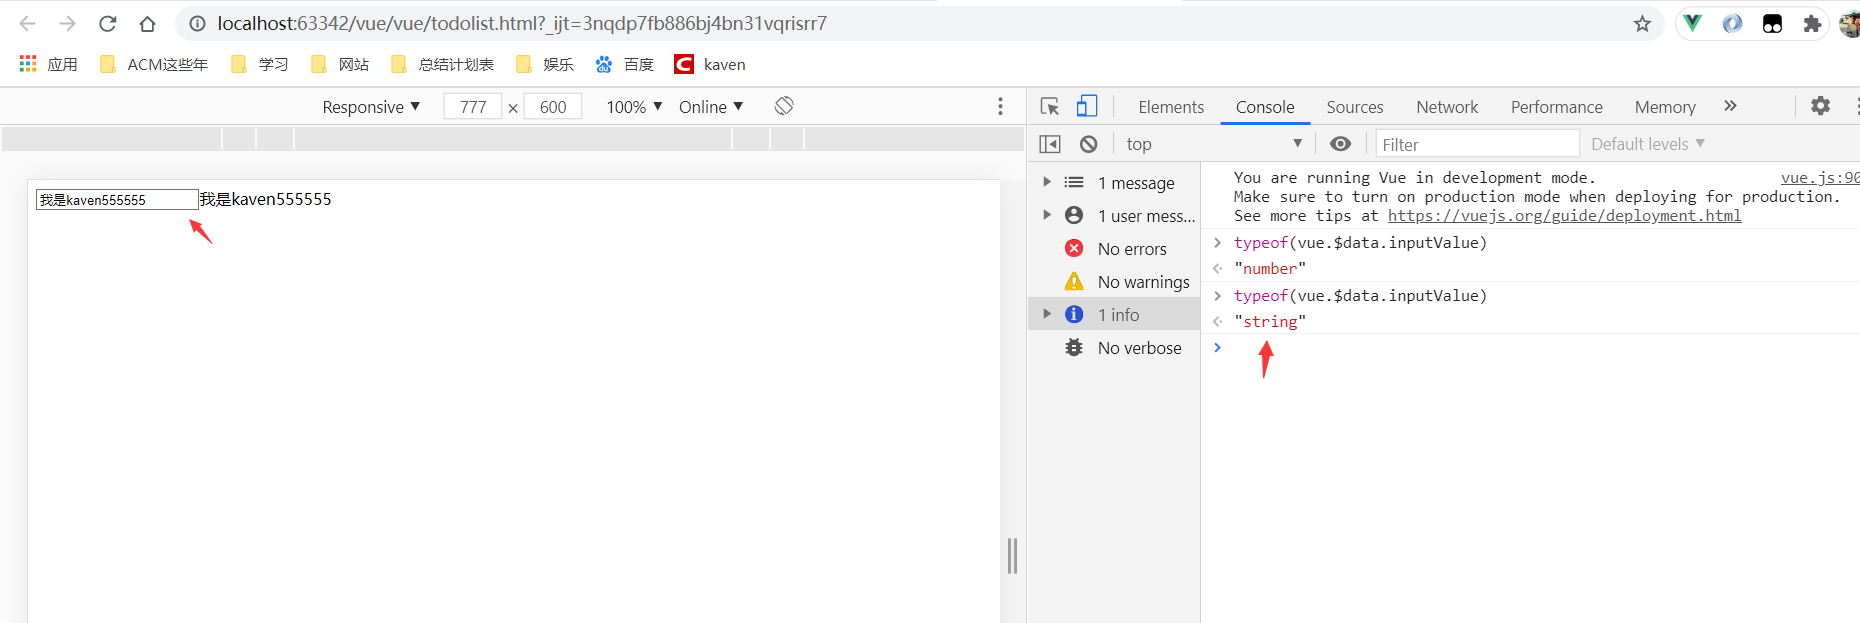Switch to the Performance tab
This screenshot has width=1860, height=623.
(1556, 107)
